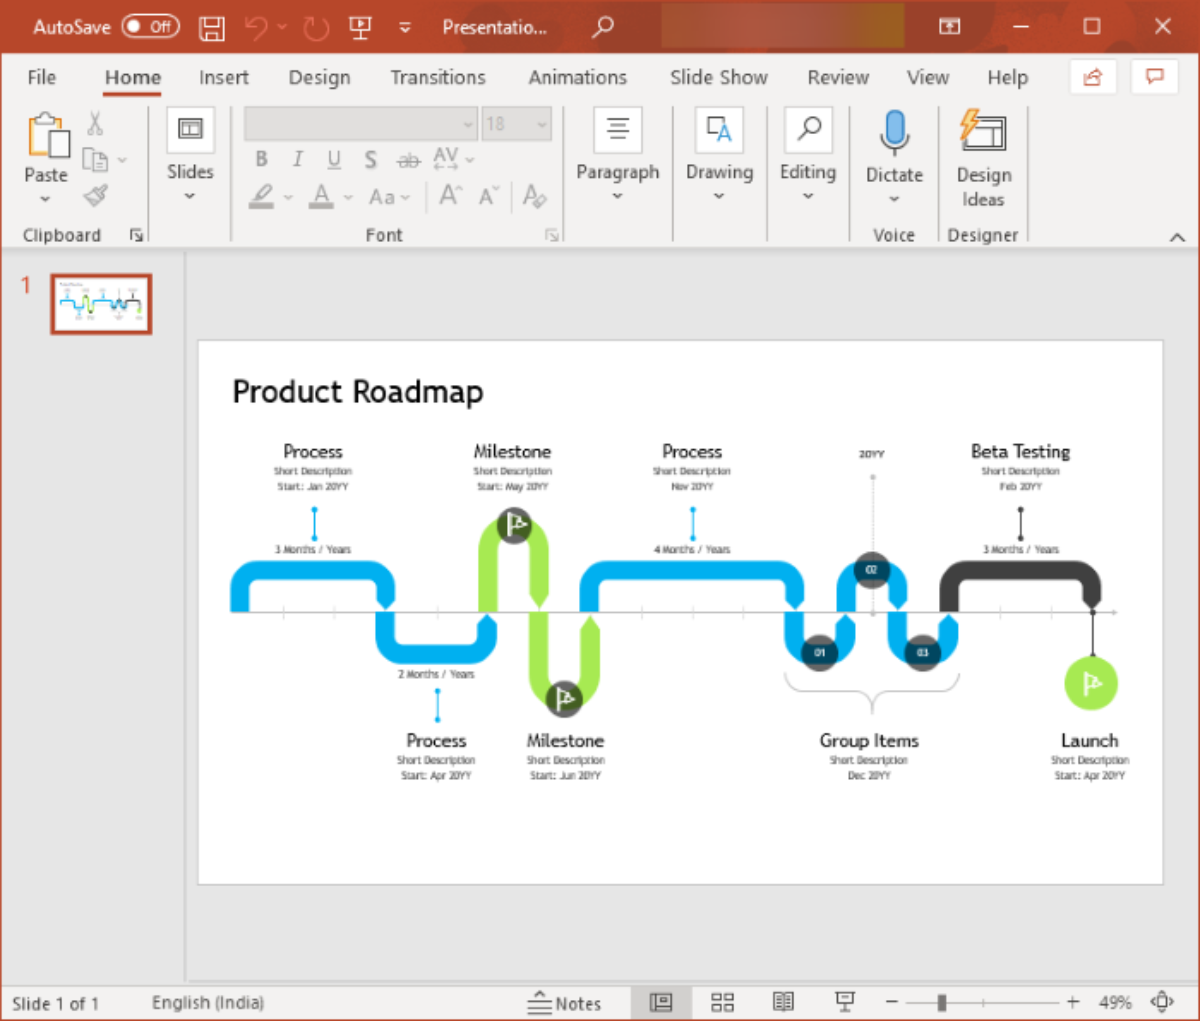The width and height of the screenshot is (1200, 1021).
Task: Switch to Slide Sorter view icon
Action: pyautogui.click(x=722, y=1002)
